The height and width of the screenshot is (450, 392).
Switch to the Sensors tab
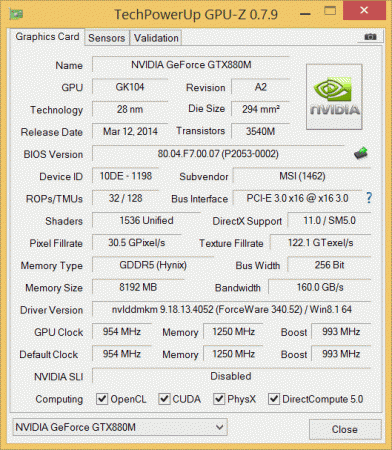point(107,38)
